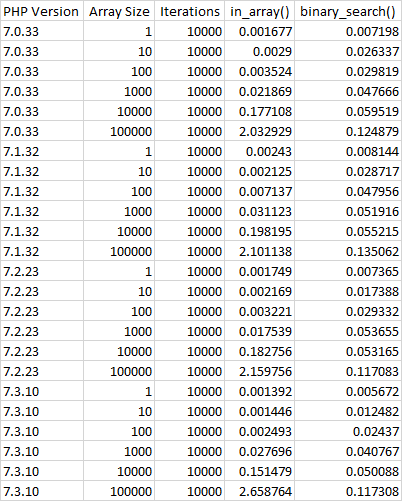Select the 2.032929 cell
402x501 pixels.
(260, 131)
